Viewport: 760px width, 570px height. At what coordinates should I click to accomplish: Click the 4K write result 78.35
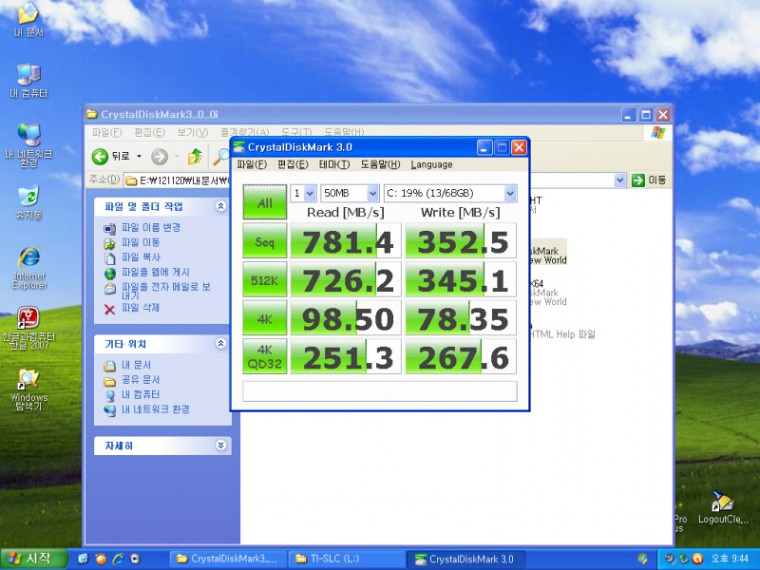pos(461,318)
